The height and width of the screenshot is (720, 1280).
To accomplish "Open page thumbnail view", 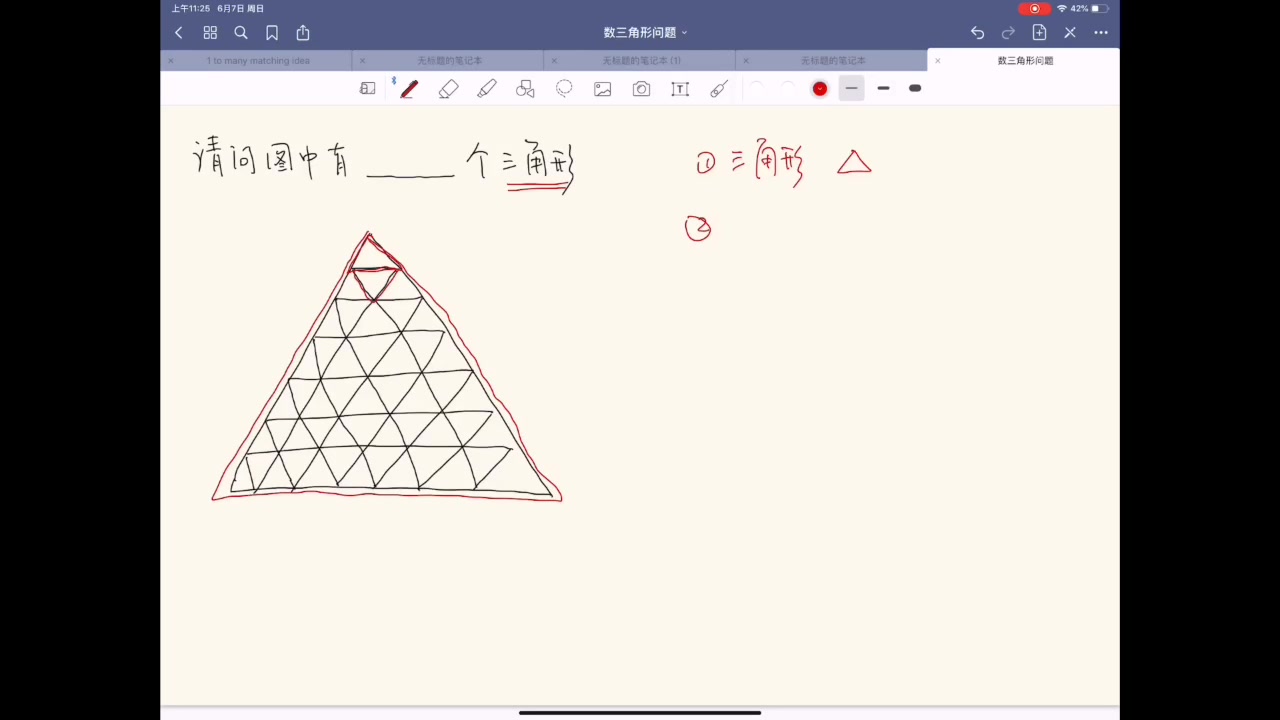I will [x=210, y=32].
